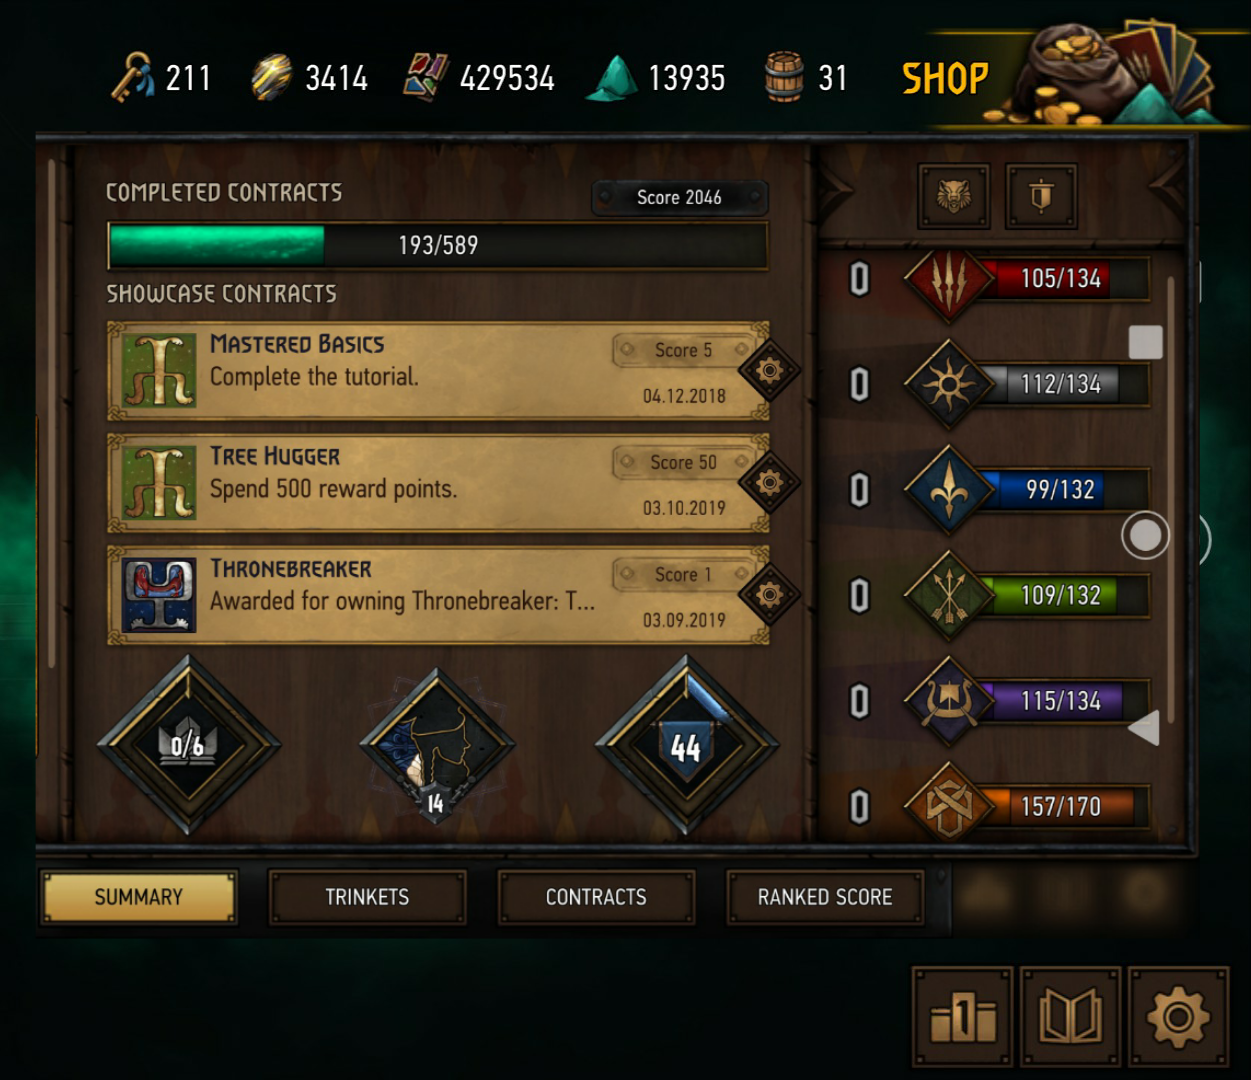Click the wolf head icon button

tap(954, 196)
